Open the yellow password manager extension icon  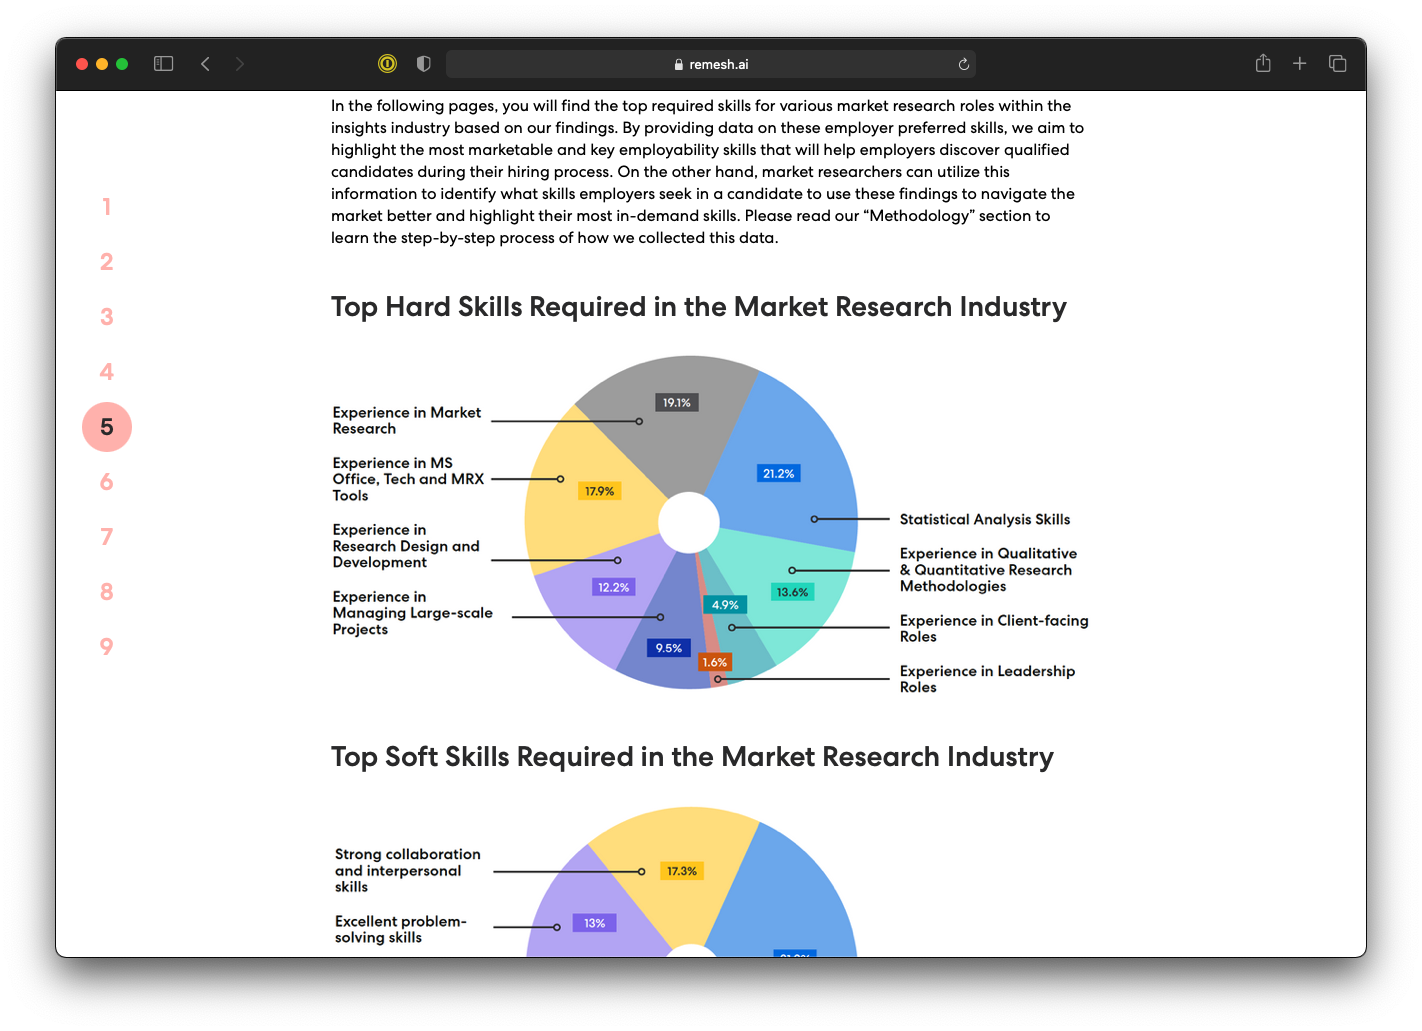click(x=387, y=64)
